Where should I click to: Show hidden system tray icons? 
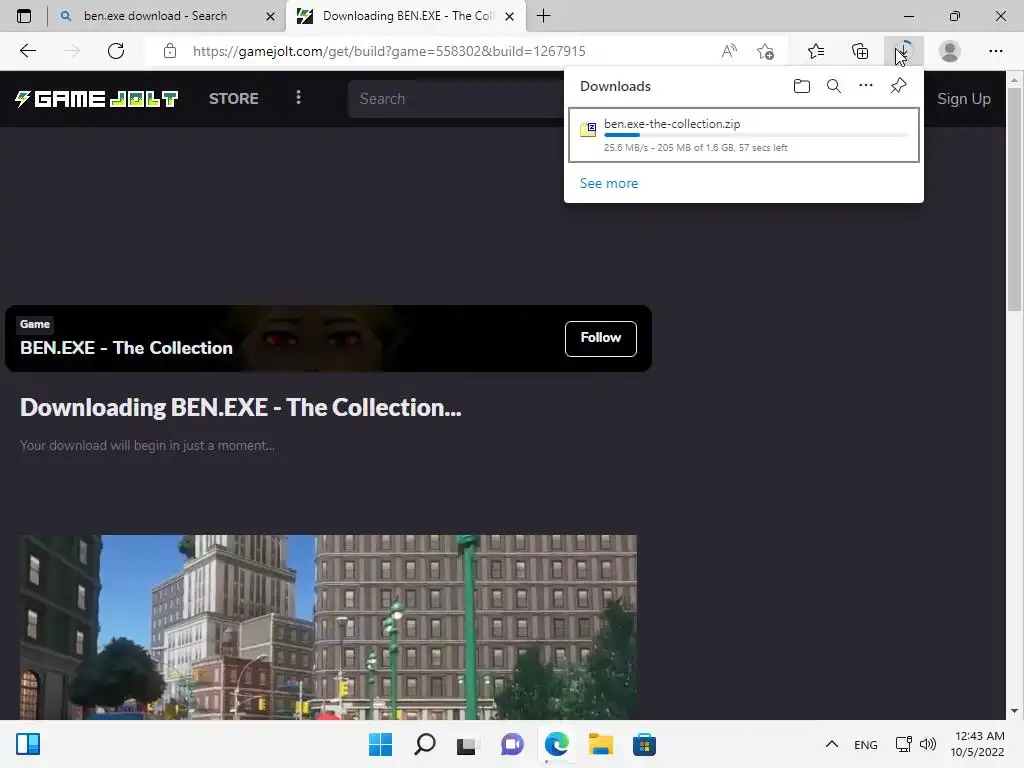[831, 744]
